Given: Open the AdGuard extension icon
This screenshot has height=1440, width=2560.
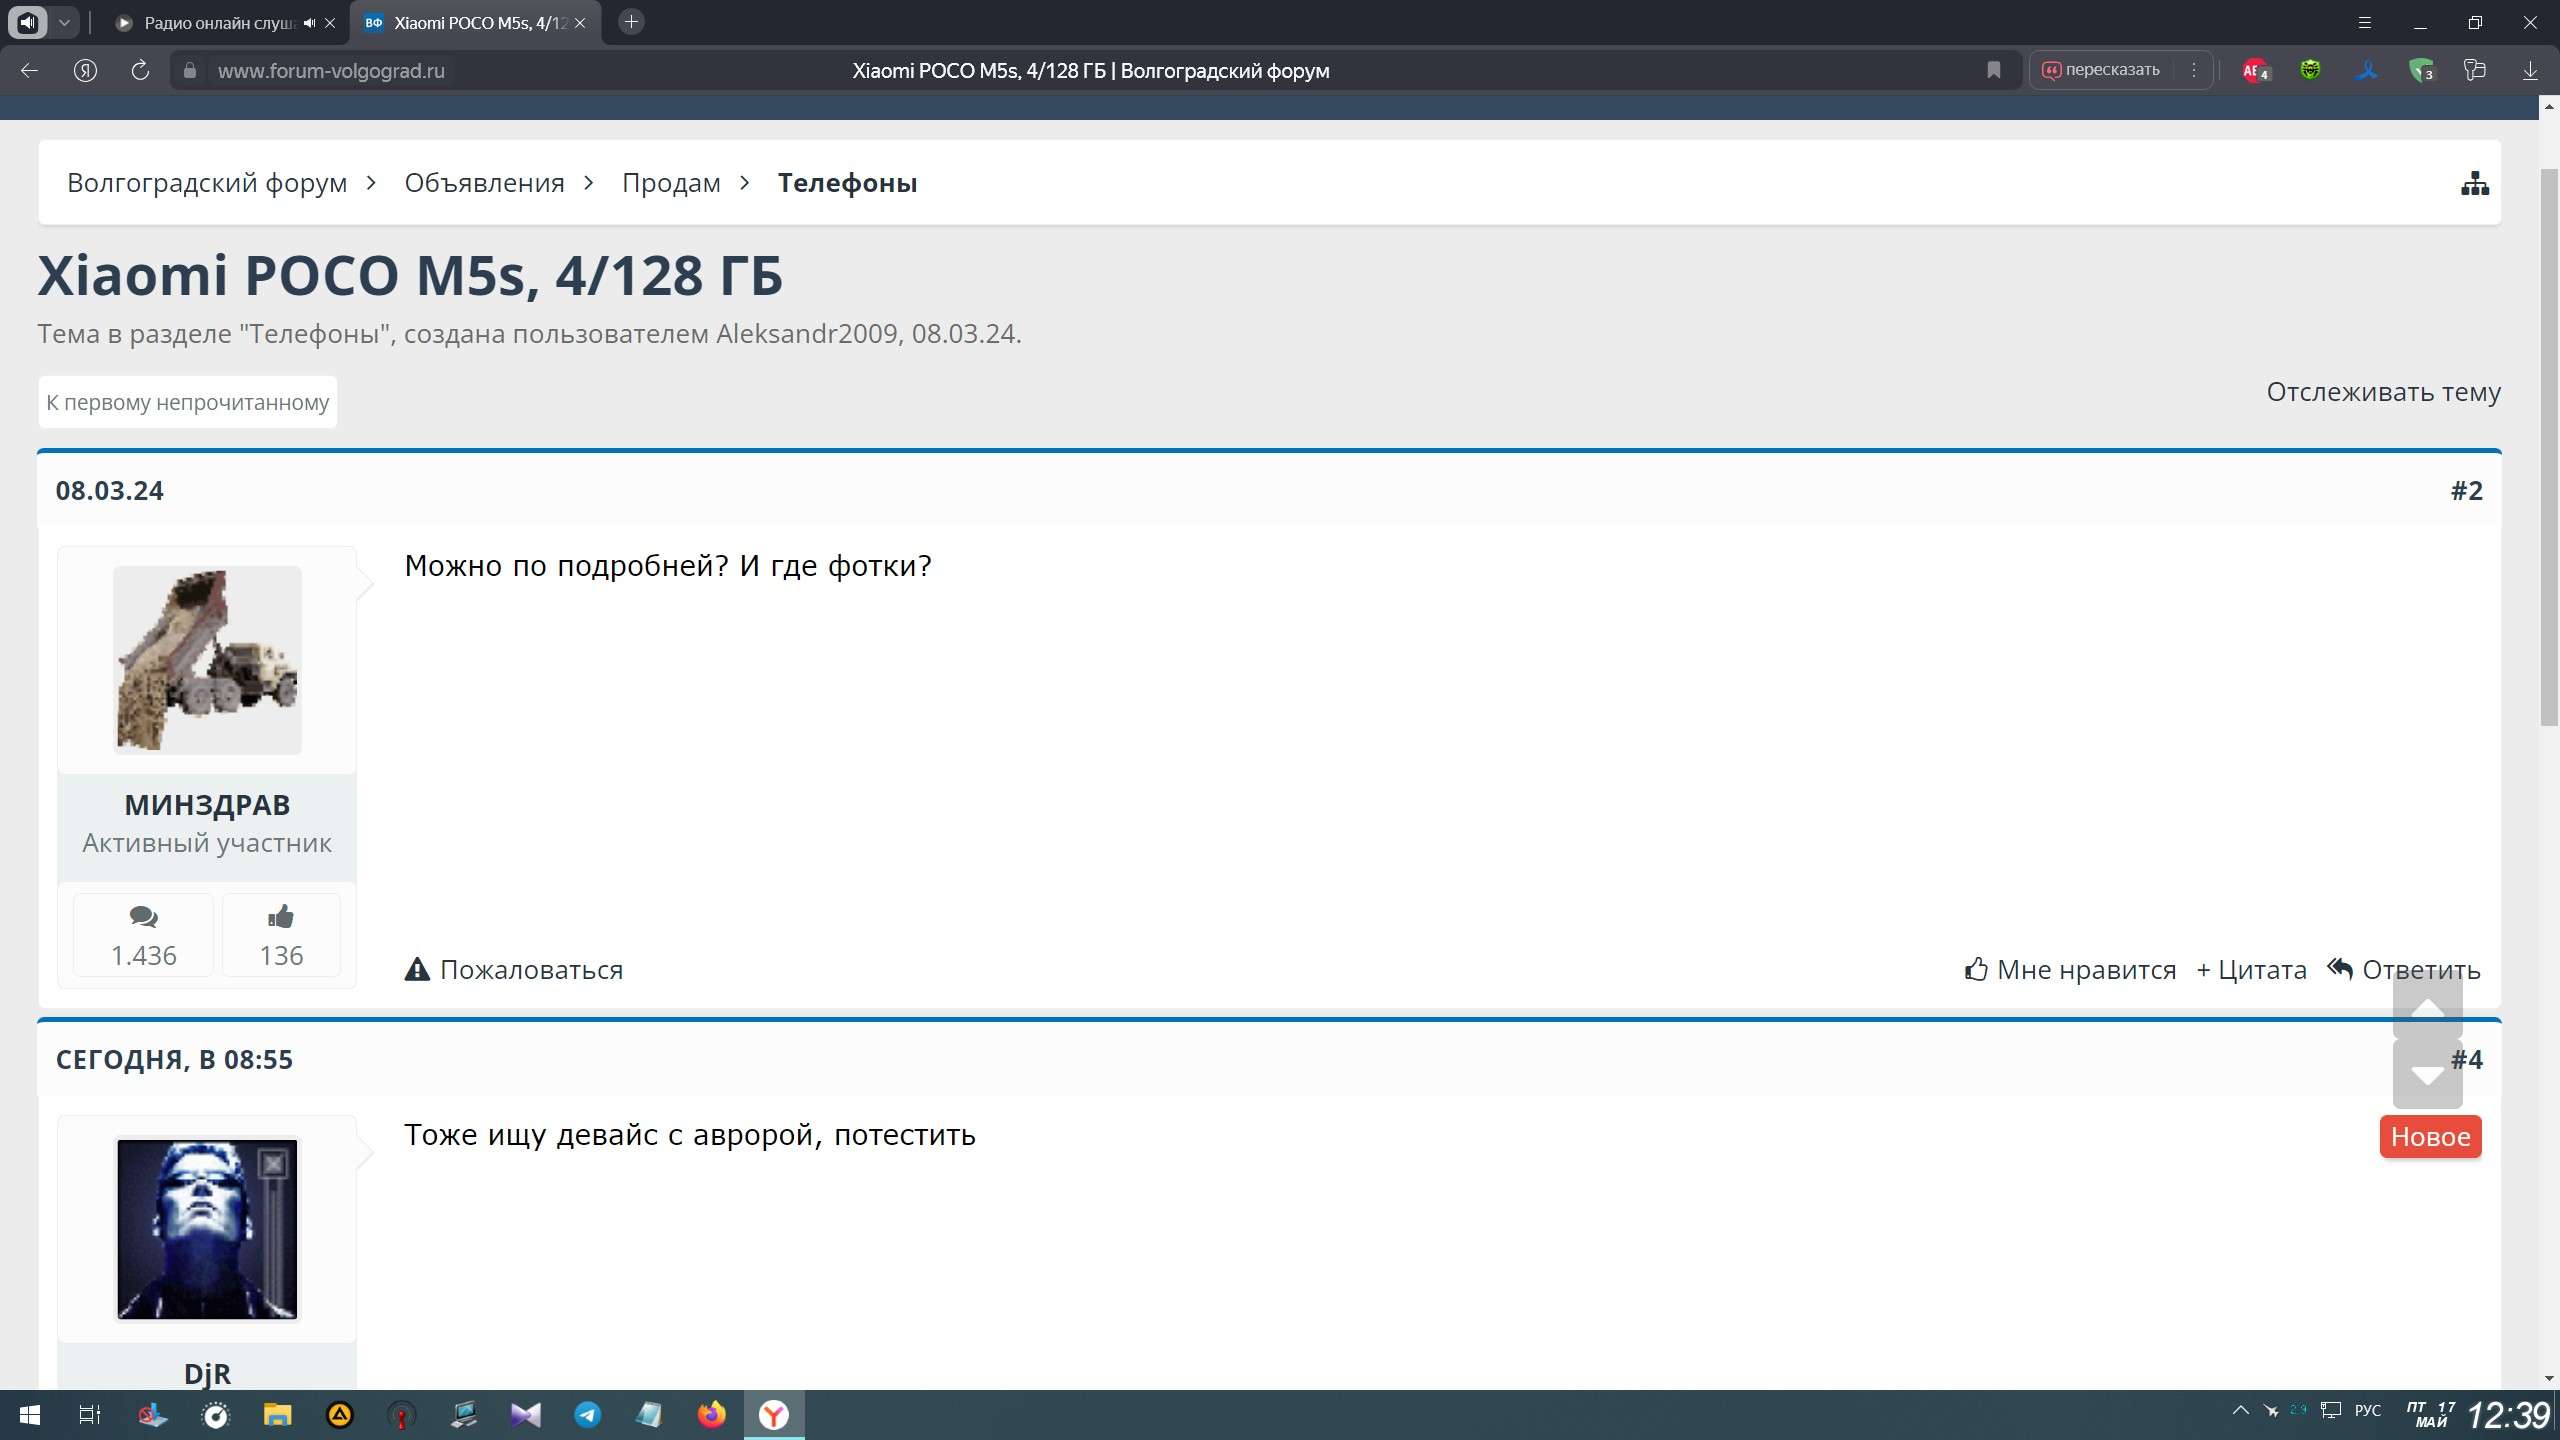Looking at the screenshot, I should coord(2421,70).
